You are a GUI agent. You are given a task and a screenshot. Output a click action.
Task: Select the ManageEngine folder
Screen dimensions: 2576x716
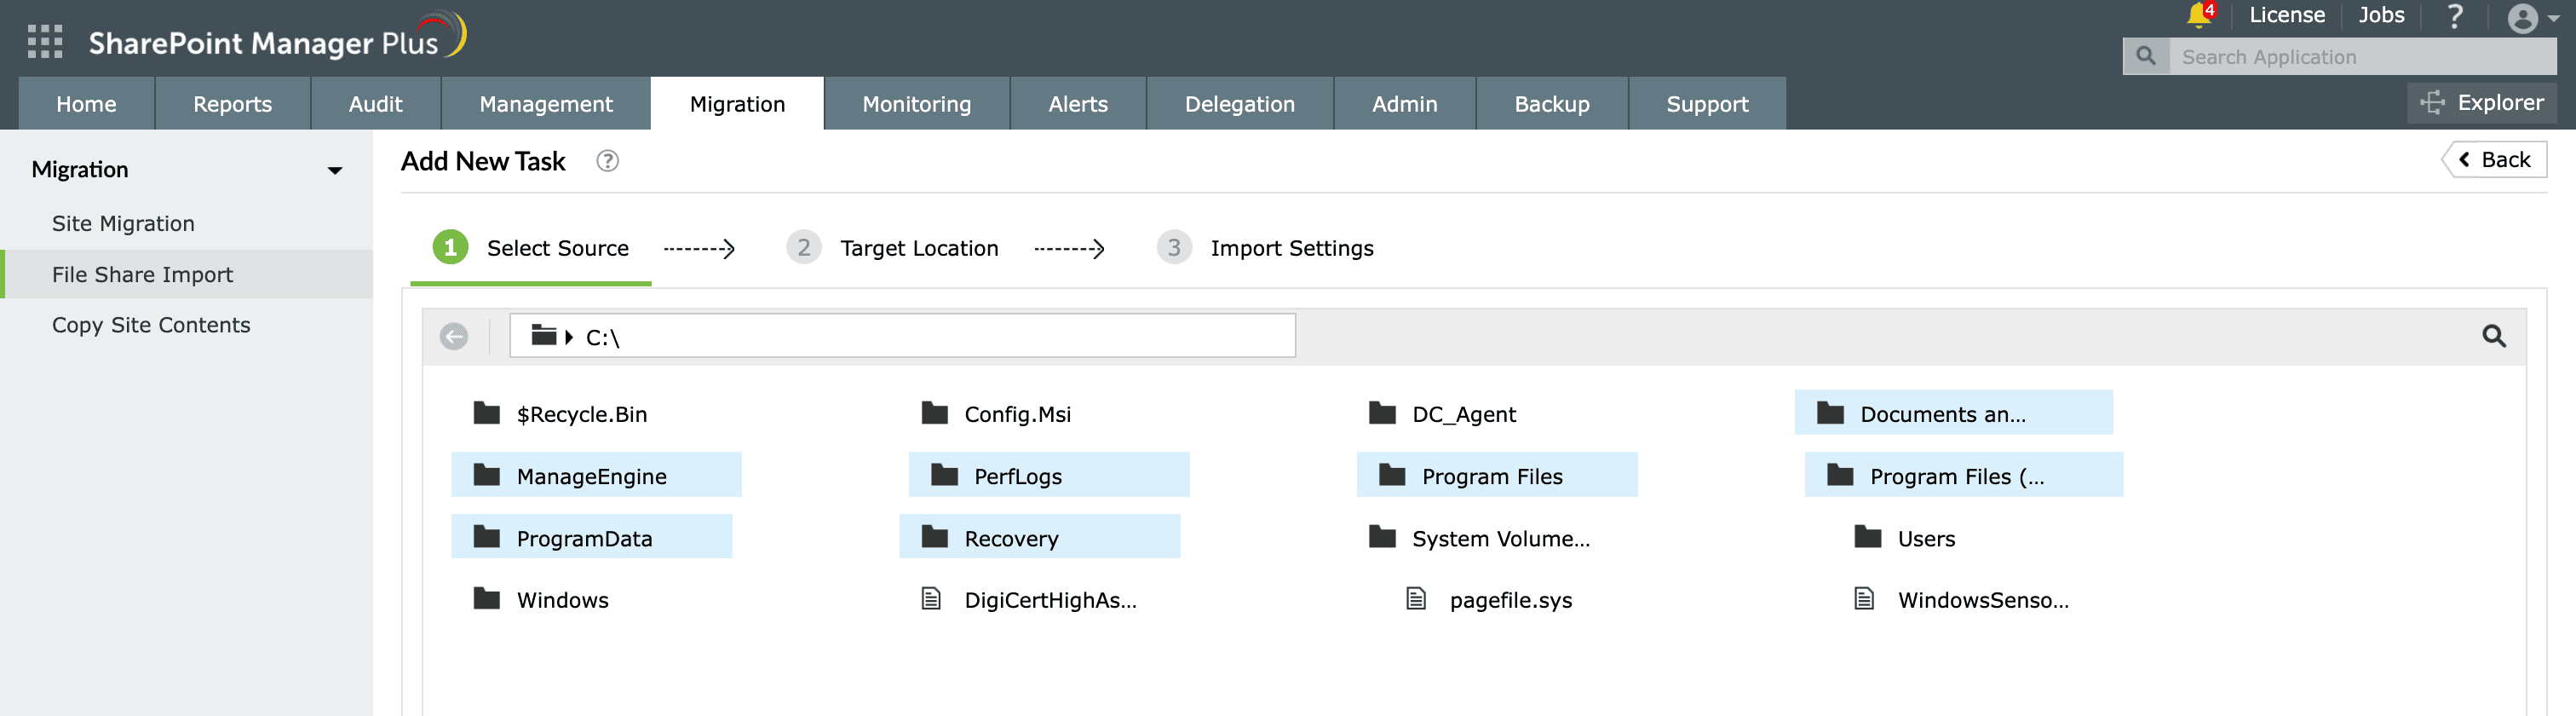click(596, 475)
